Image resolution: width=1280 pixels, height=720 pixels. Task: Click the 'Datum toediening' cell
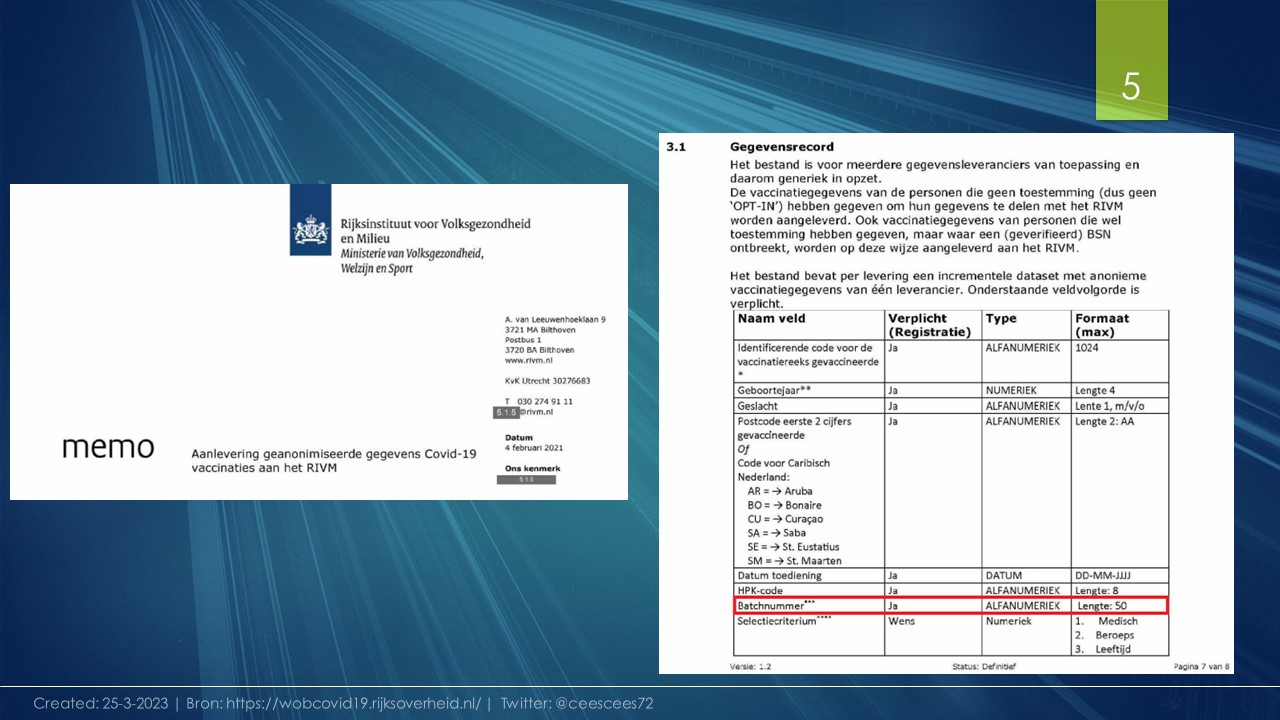tap(809, 576)
